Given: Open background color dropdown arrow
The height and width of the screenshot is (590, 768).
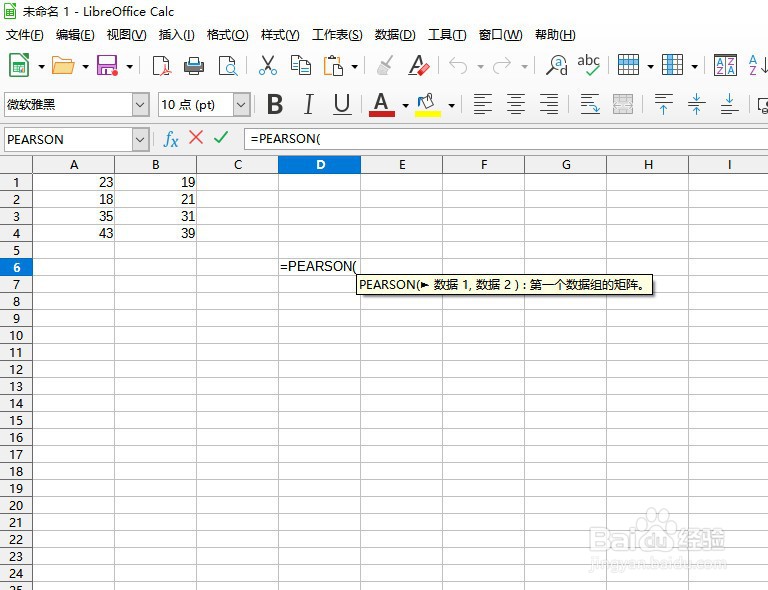Looking at the screenshot, I should pyautogui.click(x=452, y=105).
